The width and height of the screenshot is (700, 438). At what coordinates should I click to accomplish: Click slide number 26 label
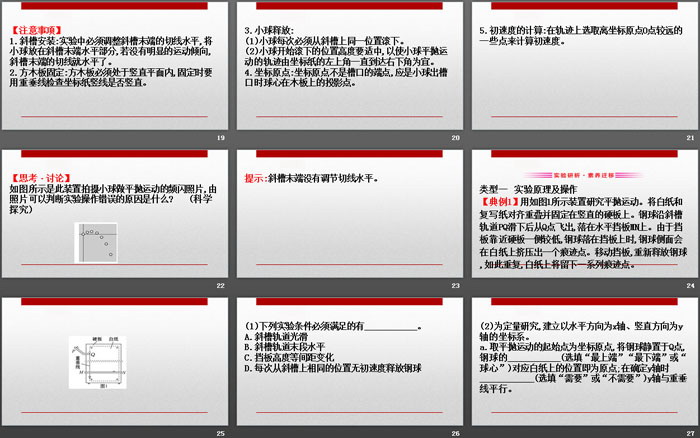coord(455,433)
